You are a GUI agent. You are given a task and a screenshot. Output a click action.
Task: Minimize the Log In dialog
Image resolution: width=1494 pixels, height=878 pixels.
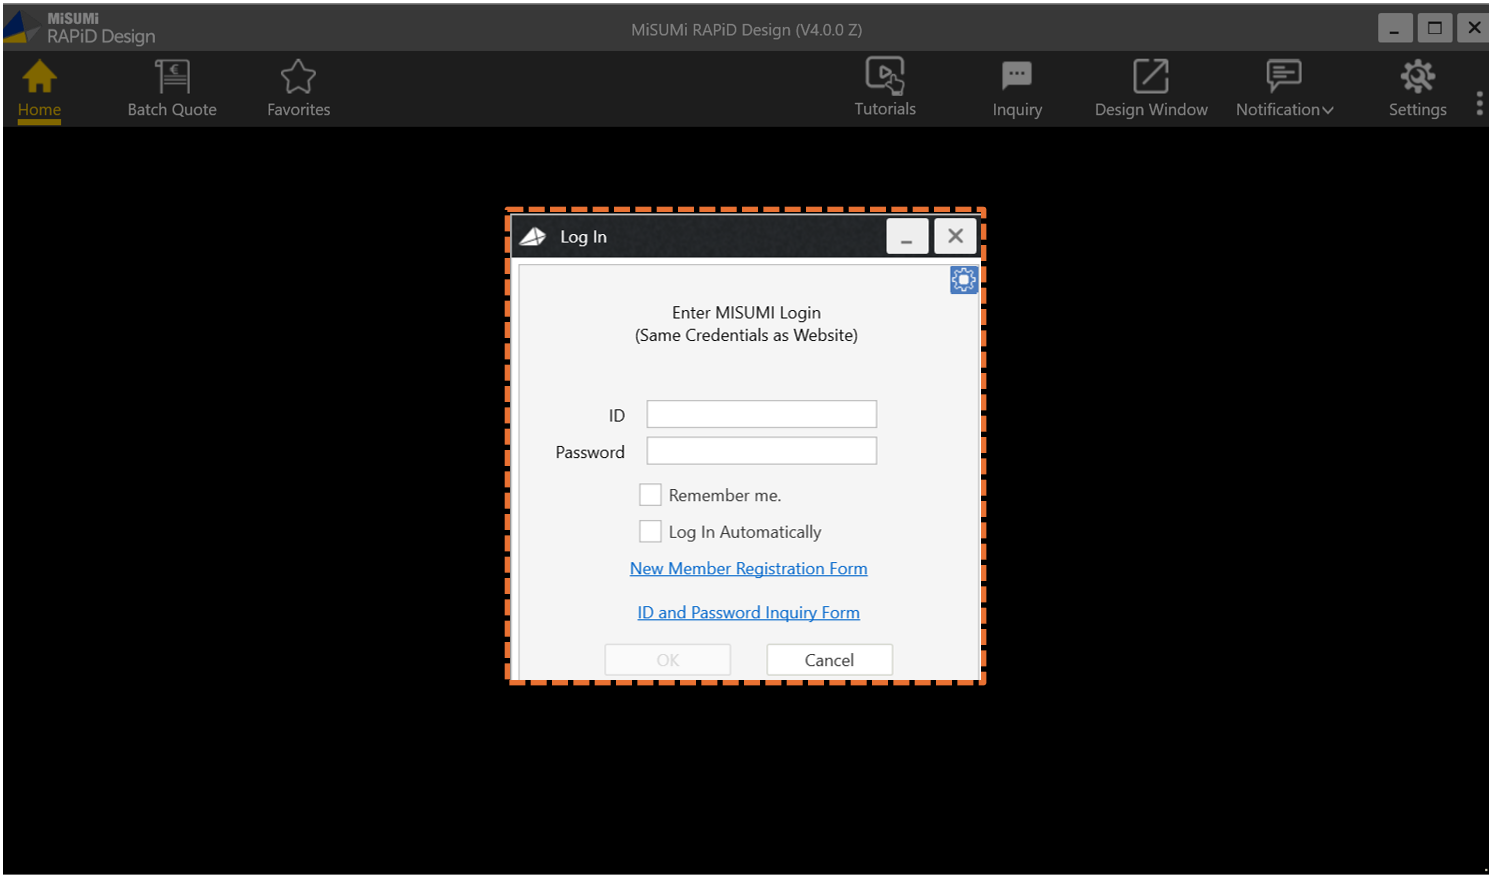(x=906, y=236)
